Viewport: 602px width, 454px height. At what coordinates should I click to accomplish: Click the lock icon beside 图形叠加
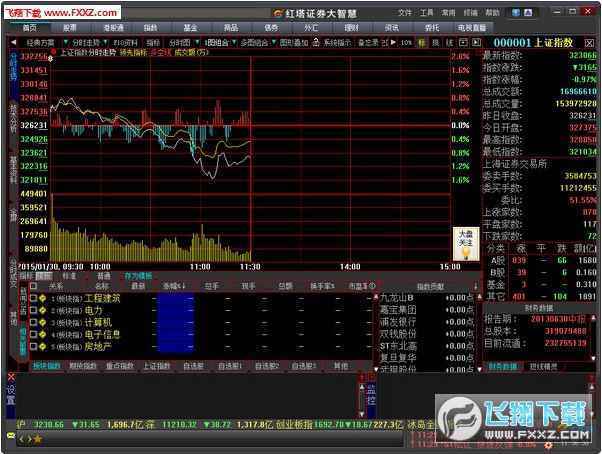pos(316,42)
